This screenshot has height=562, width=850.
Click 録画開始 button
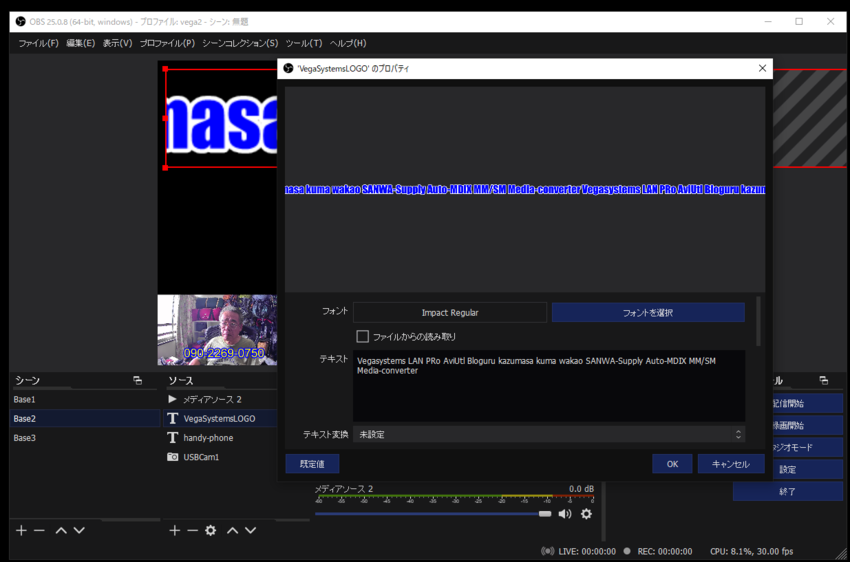tap(808, 425)
